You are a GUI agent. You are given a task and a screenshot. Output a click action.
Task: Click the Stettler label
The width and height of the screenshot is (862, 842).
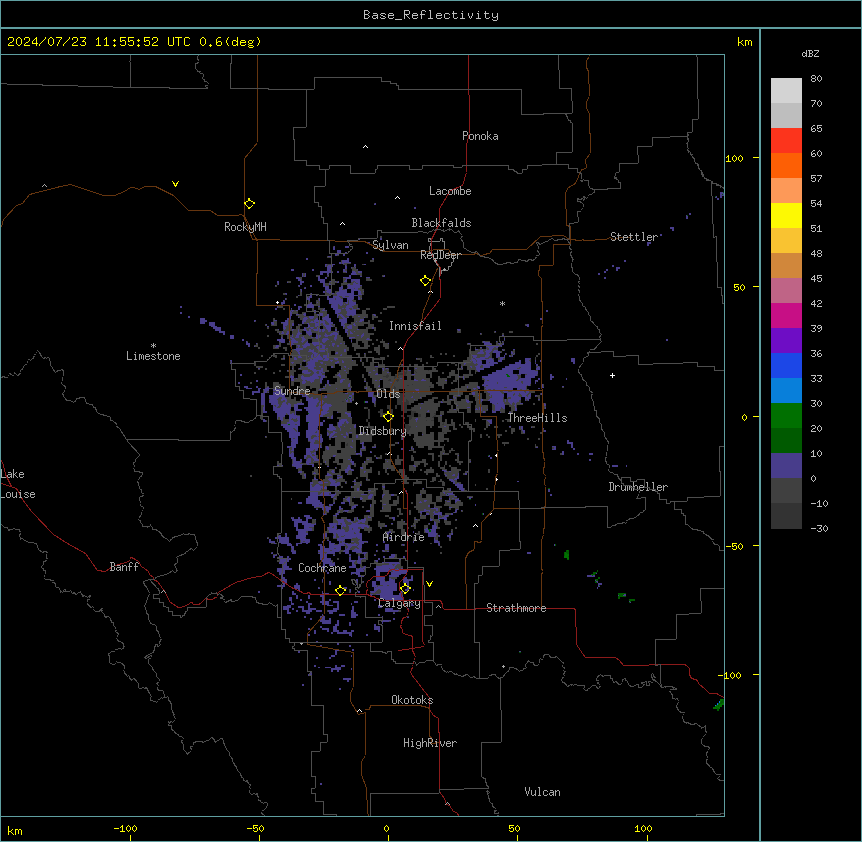tap(634, 237)
